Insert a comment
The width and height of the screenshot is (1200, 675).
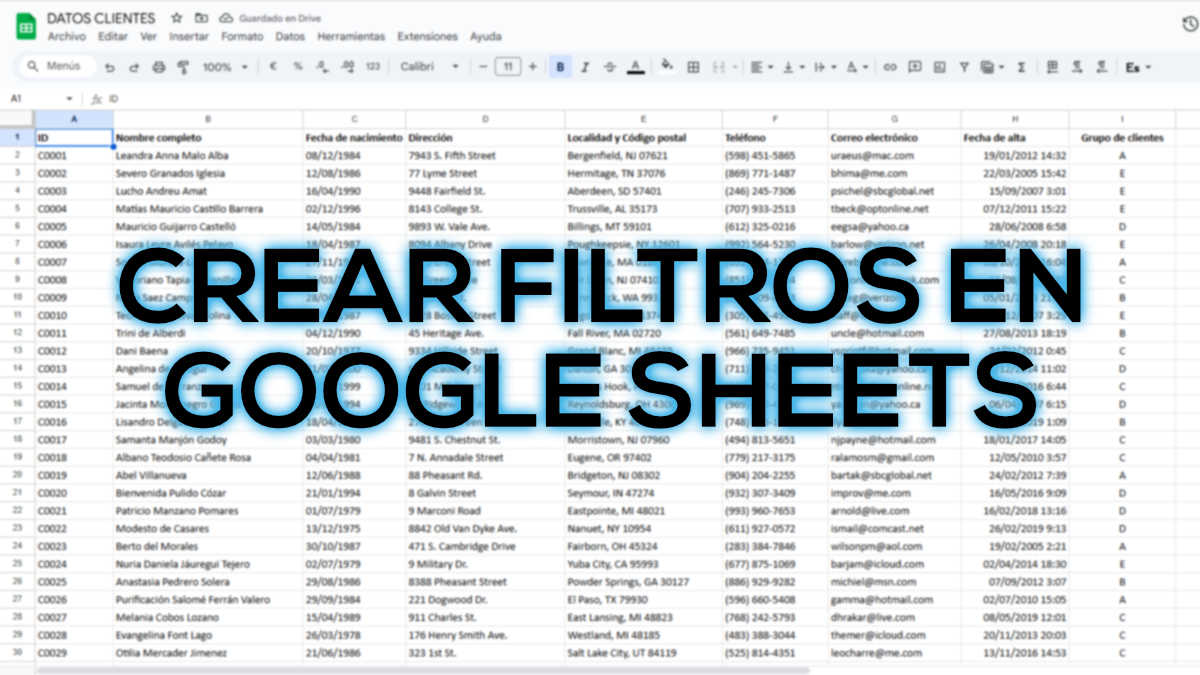[x=915, y=67]
